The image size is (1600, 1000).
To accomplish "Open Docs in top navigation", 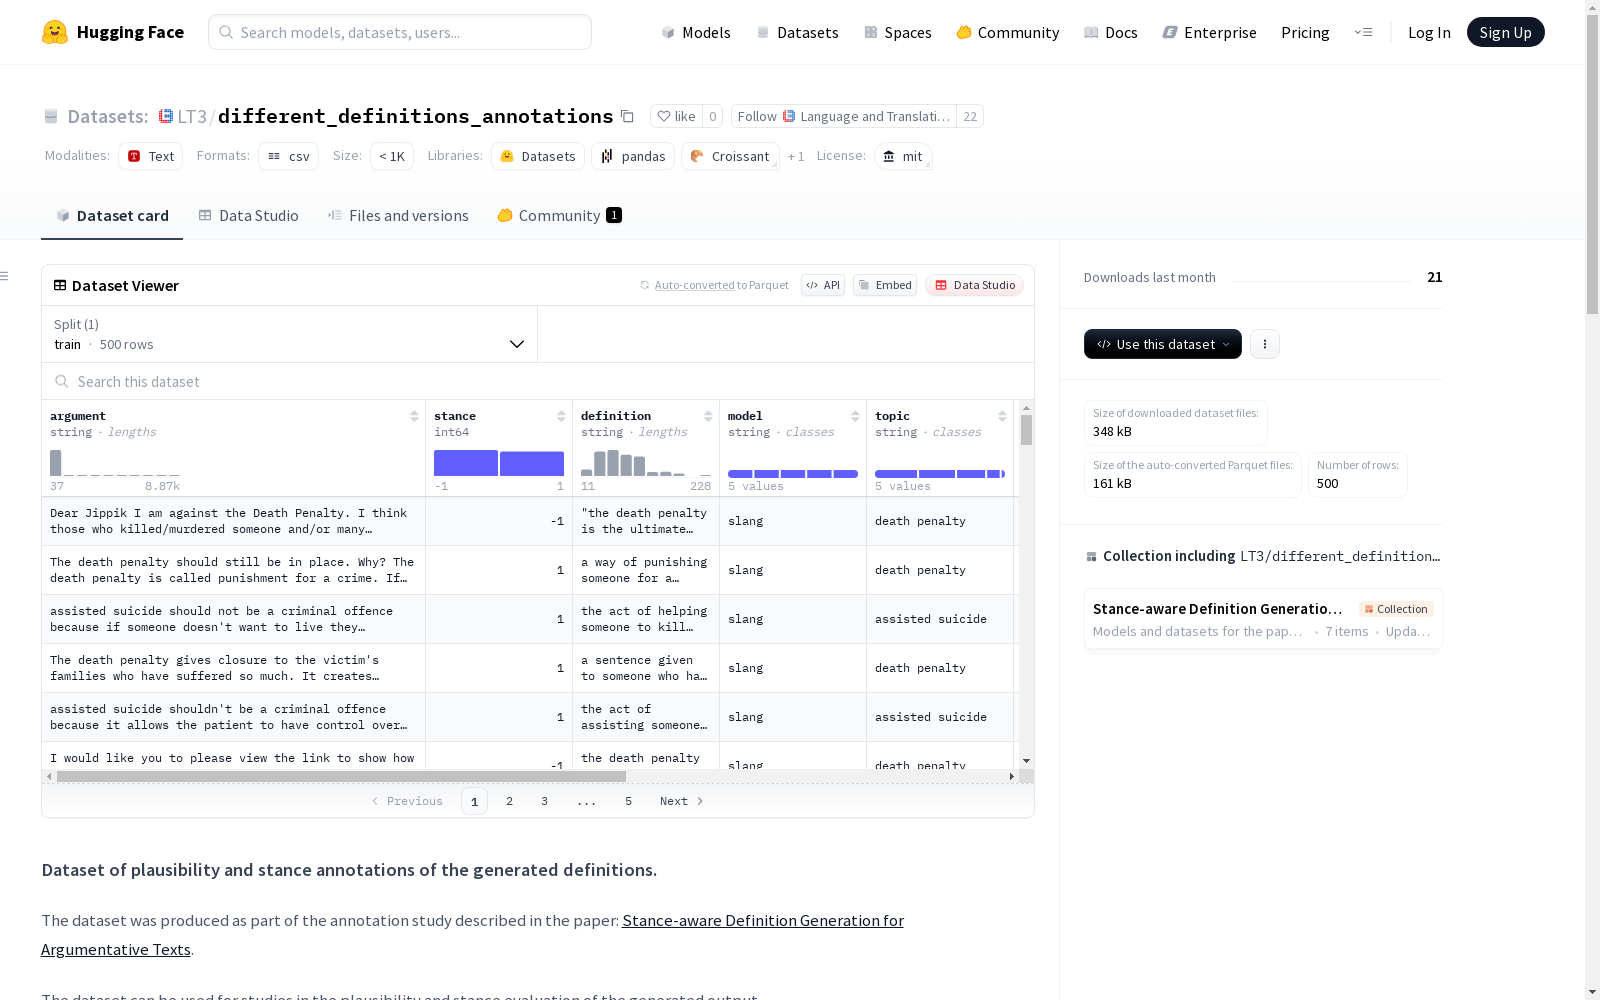I will pos(1111,32).
